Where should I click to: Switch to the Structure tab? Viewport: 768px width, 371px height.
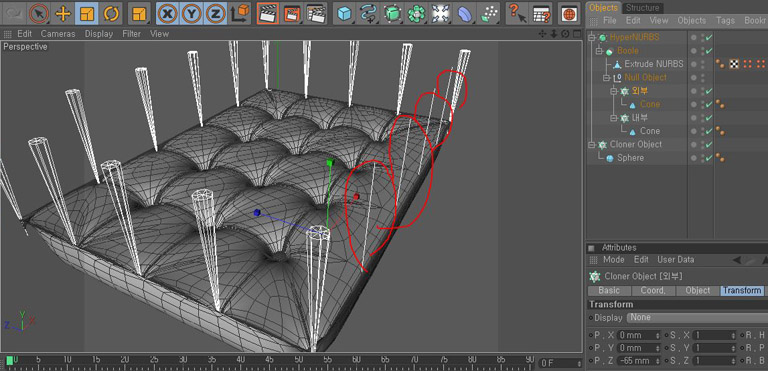point(642,8)
